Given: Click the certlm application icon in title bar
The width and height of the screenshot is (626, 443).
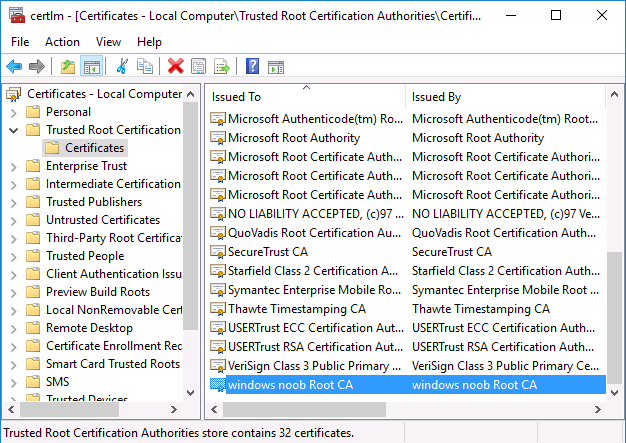Looking at the screenshot, I should [16, 16].
